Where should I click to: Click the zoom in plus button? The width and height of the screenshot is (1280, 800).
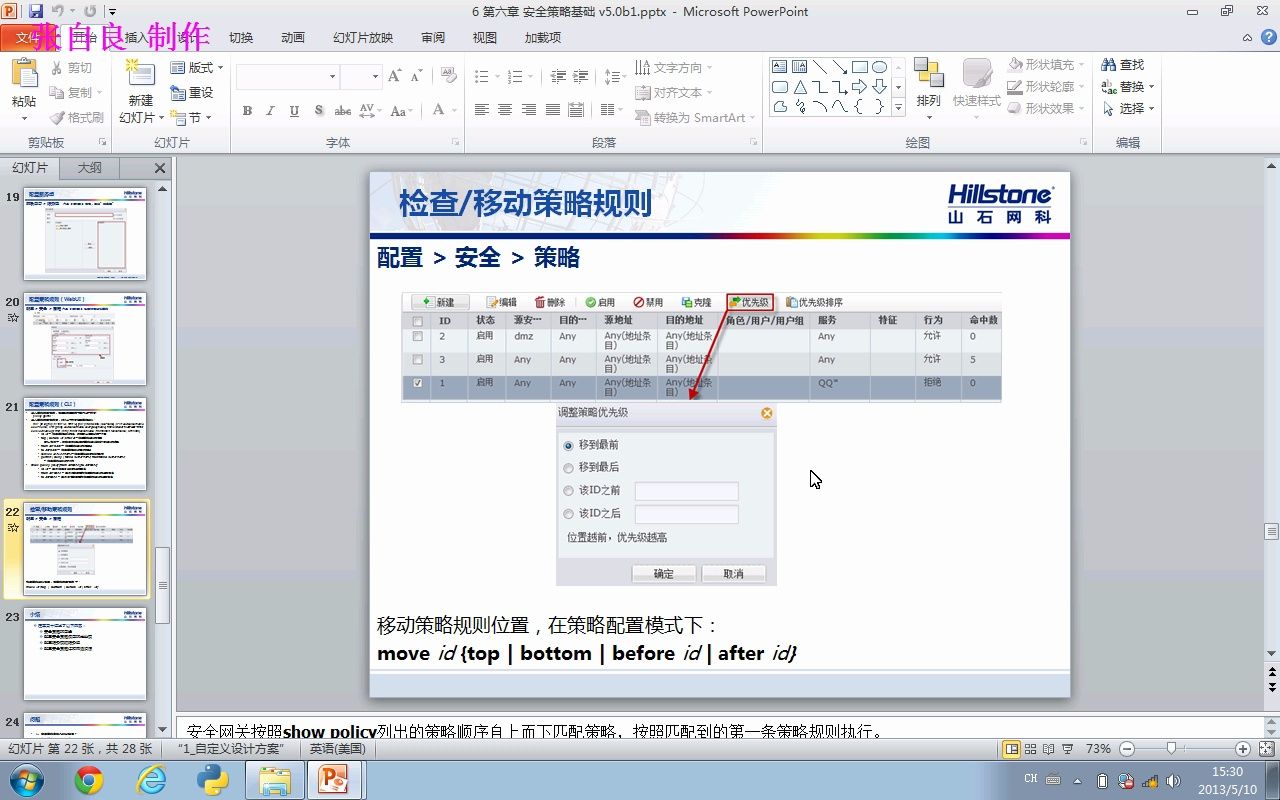(1243, 749)
